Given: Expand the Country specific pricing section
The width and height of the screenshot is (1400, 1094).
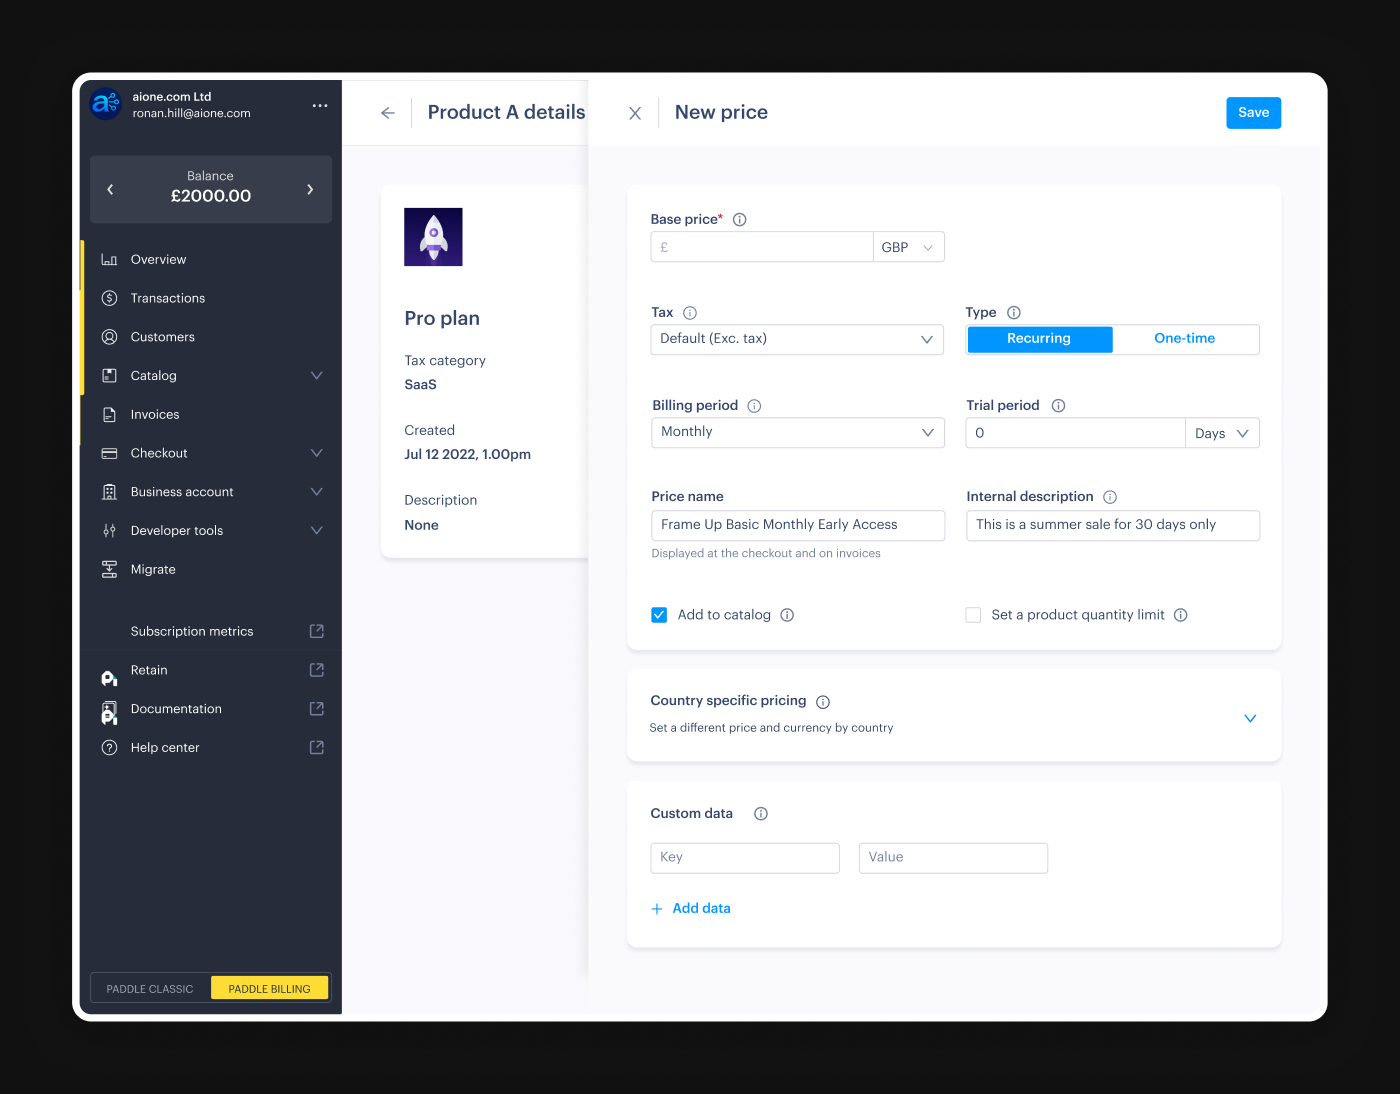Looking at the screenshot, I should click(x=1250, y=718).
